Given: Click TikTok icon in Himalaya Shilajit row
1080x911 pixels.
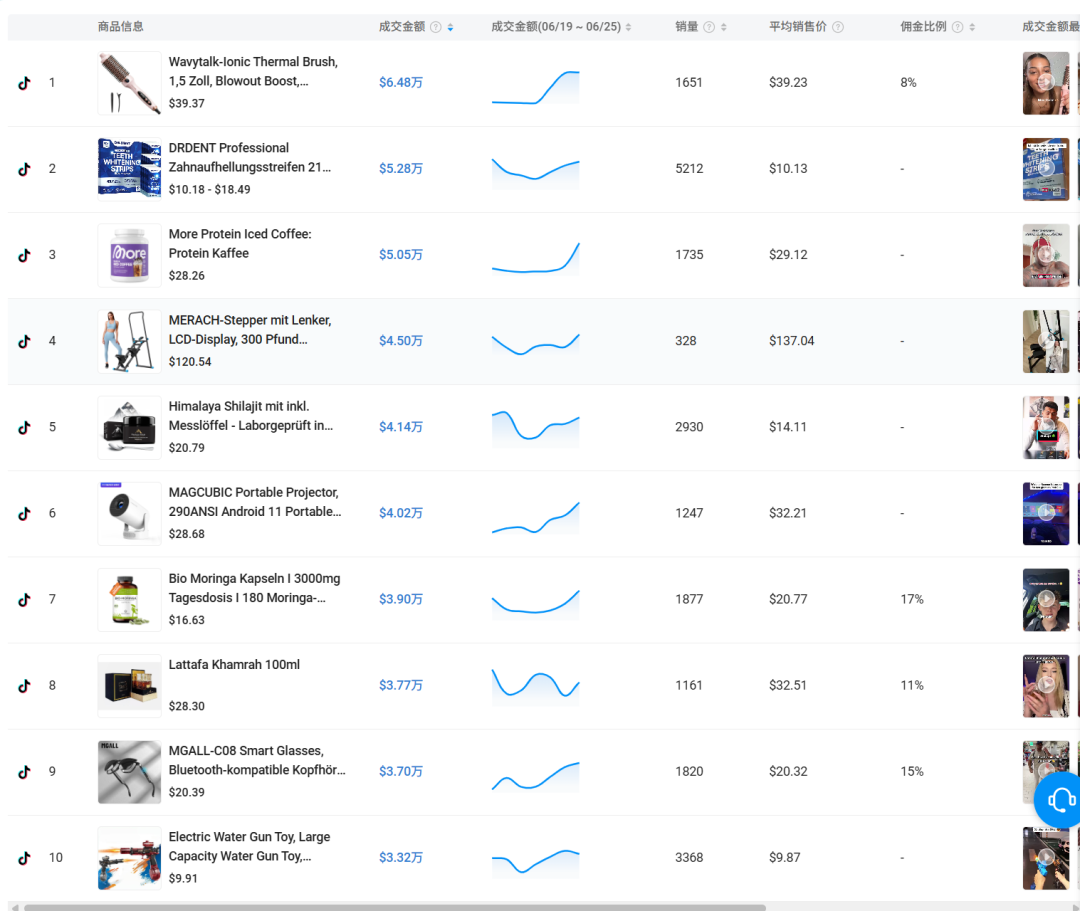Looking at the screenshot, I should click(24, 428).
